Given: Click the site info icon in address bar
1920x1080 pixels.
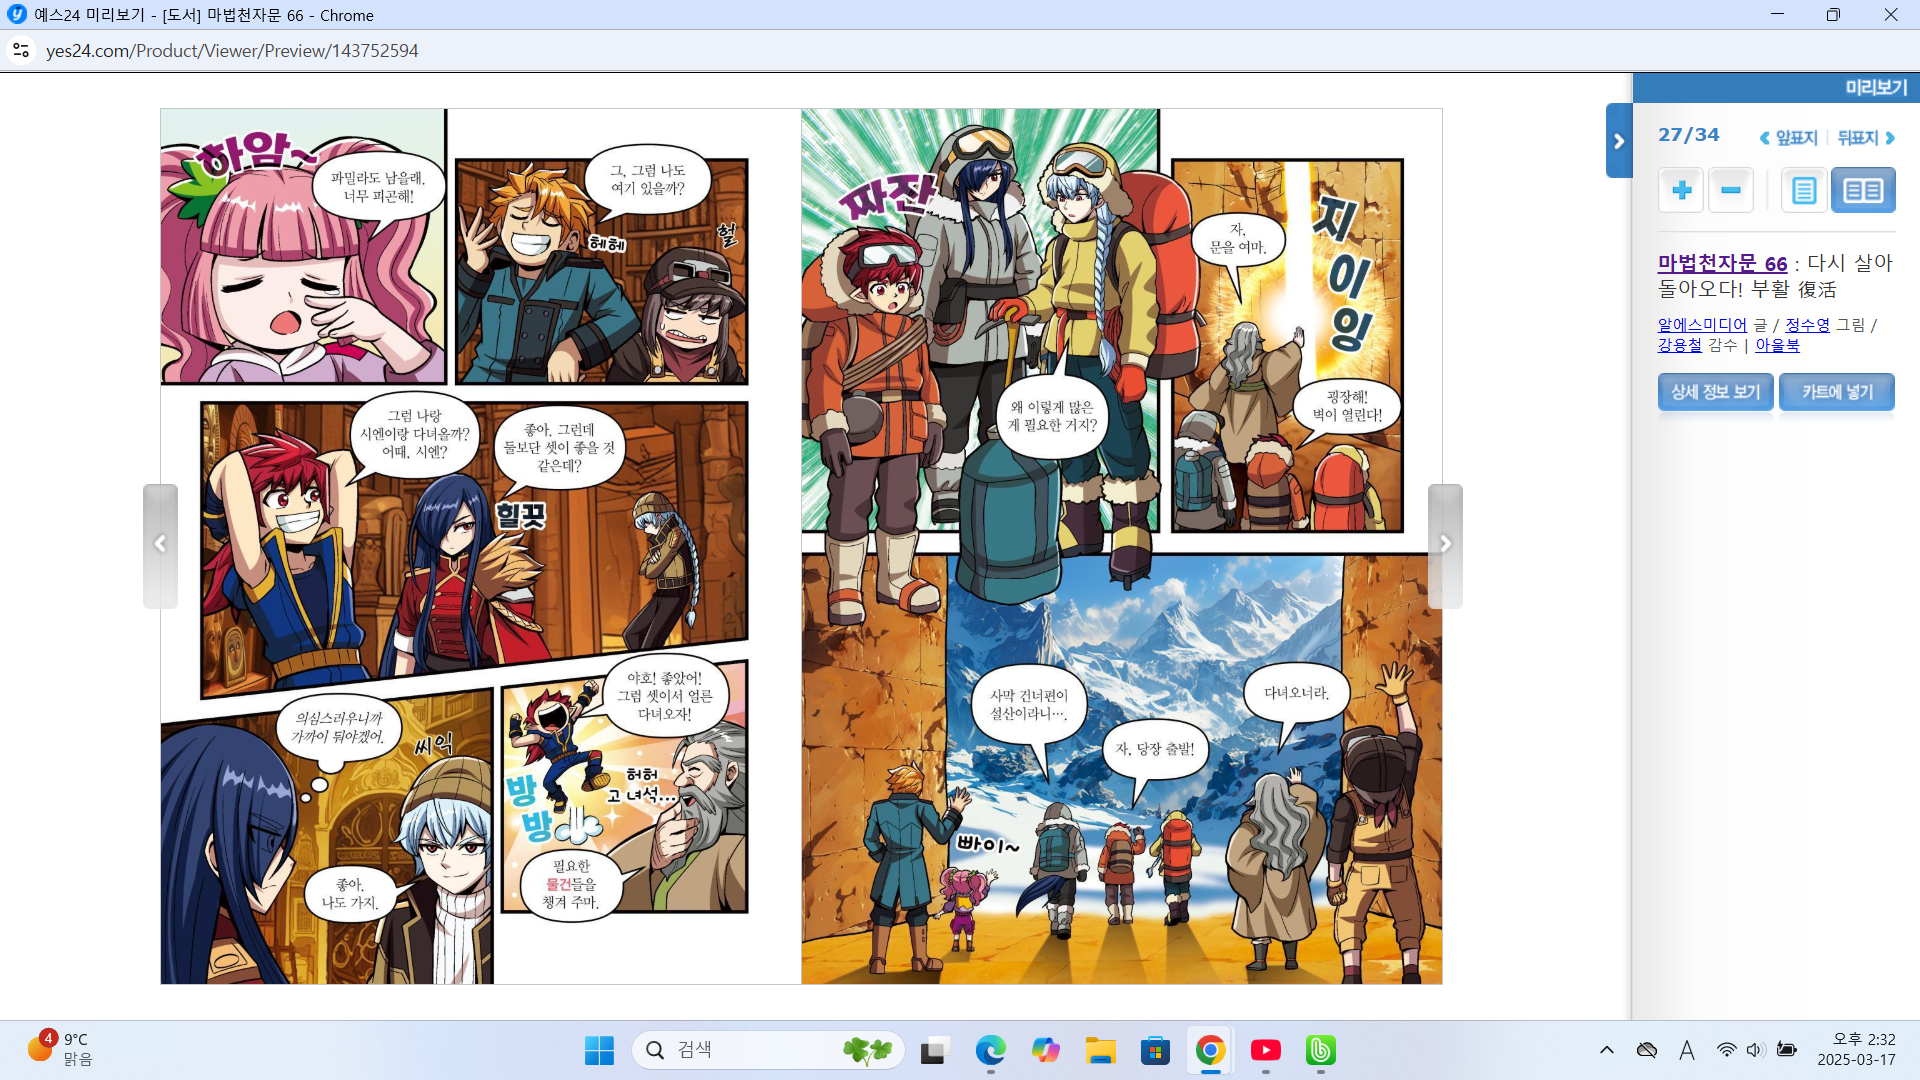Looking at the screenshot, I should click(x=21, y=50).
